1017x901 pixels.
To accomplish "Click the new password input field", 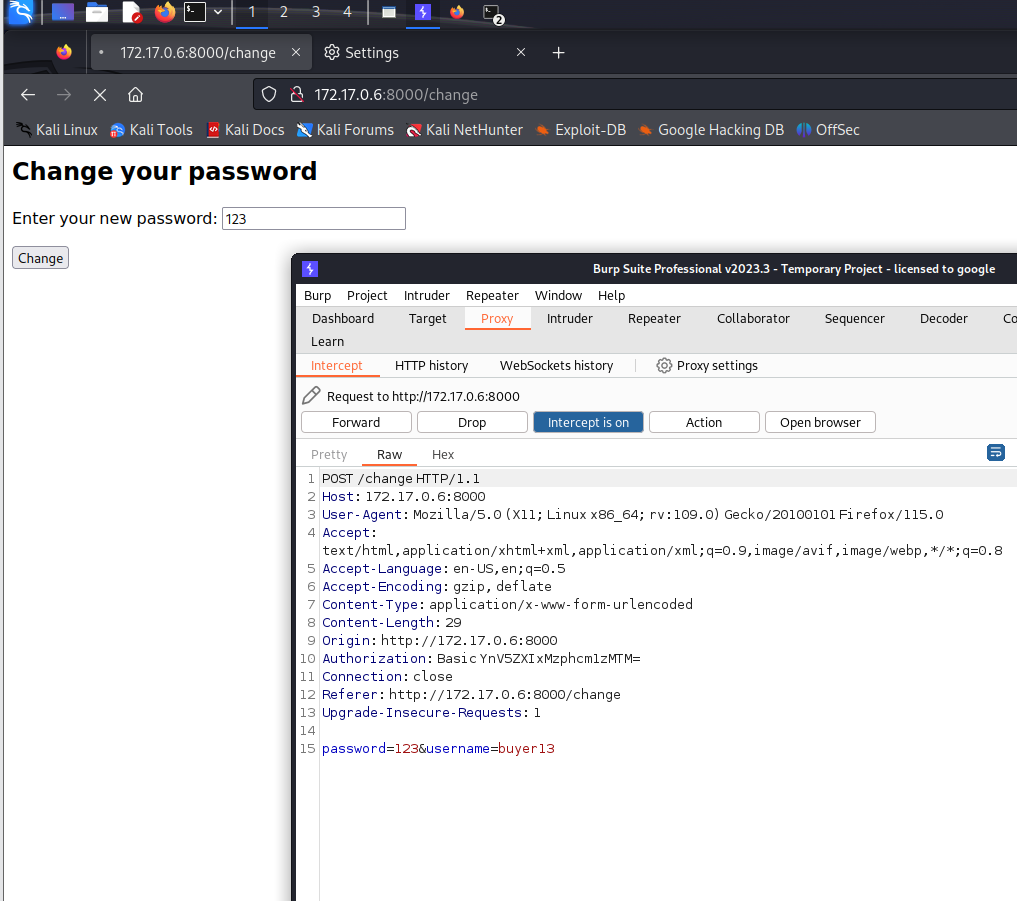I will coord(313,219).
